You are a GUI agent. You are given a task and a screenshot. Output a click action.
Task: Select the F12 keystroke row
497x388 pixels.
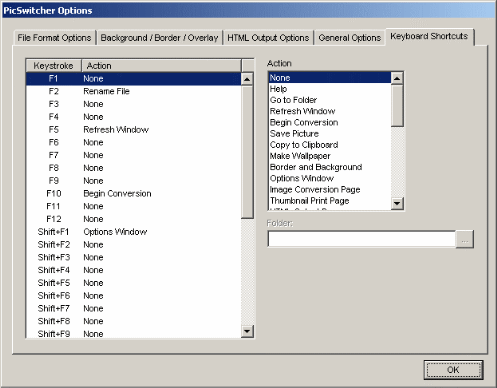click(134, 219)
